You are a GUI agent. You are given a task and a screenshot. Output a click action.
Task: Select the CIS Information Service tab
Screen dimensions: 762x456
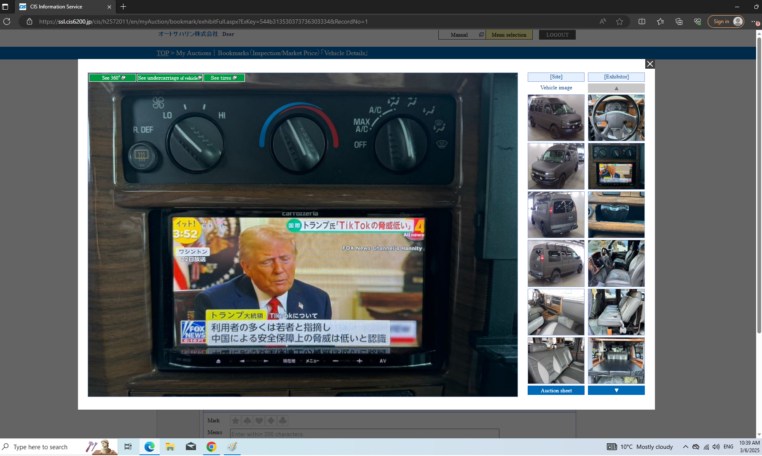coord(65,7)
